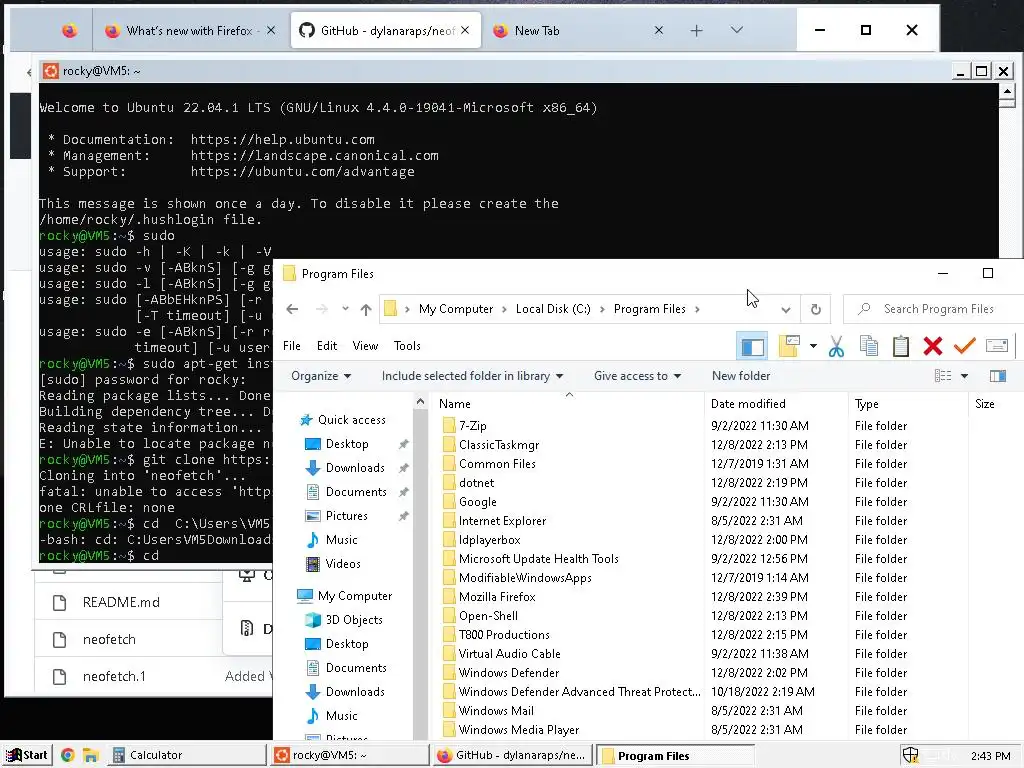Screen dimensions: 1024x768
Task: Select the Mozilla Firefox folder
Action: point(496,597)
